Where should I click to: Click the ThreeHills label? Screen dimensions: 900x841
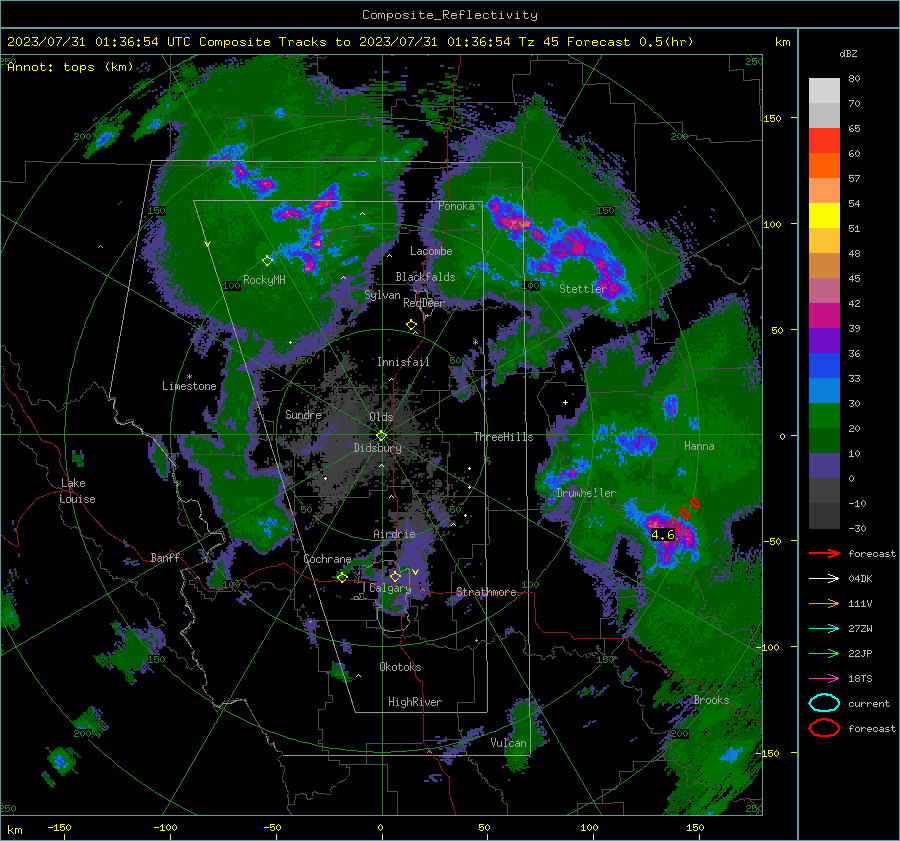pyautogui.click(x=503, y=437)
